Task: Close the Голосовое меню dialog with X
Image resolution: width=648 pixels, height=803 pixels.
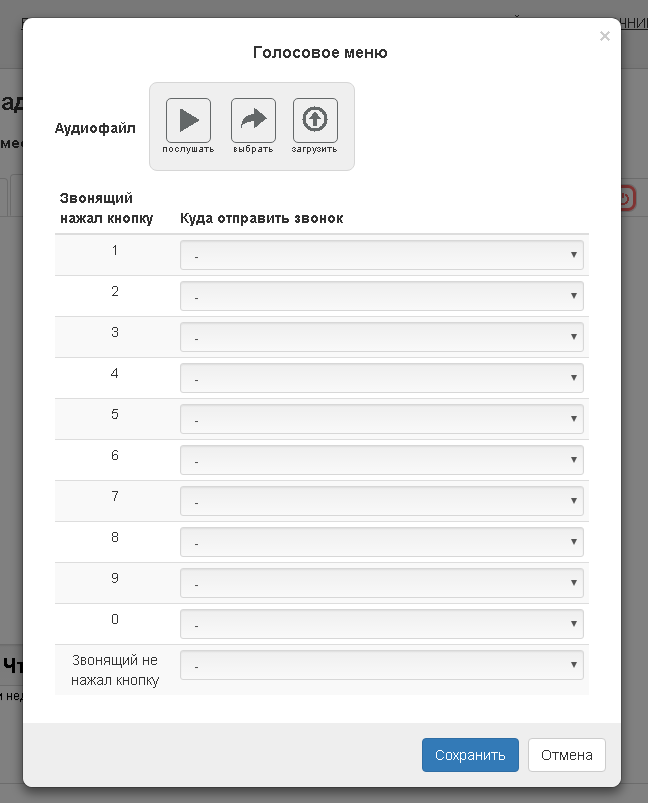Action: (604, 36)
